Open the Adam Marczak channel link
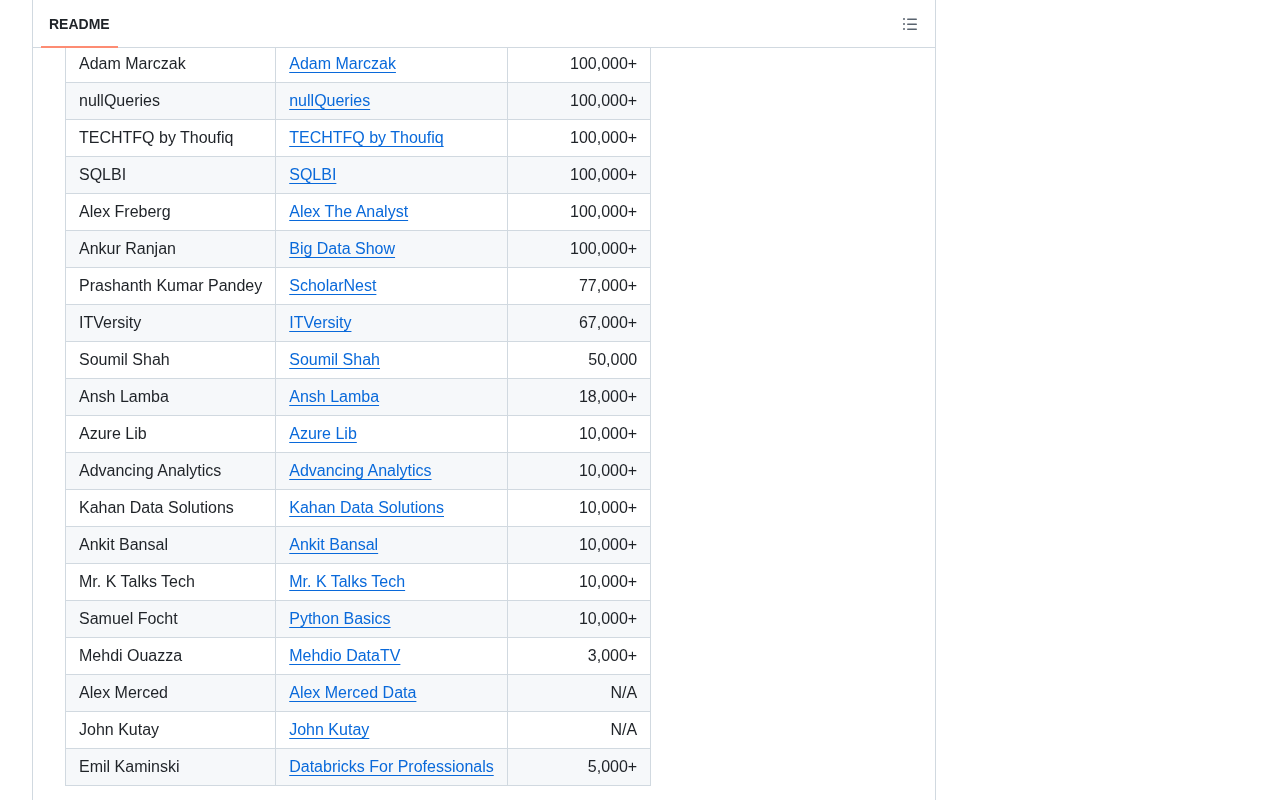Image resolution: width=1280 pixels, height=800 pixels. [342, 64]
